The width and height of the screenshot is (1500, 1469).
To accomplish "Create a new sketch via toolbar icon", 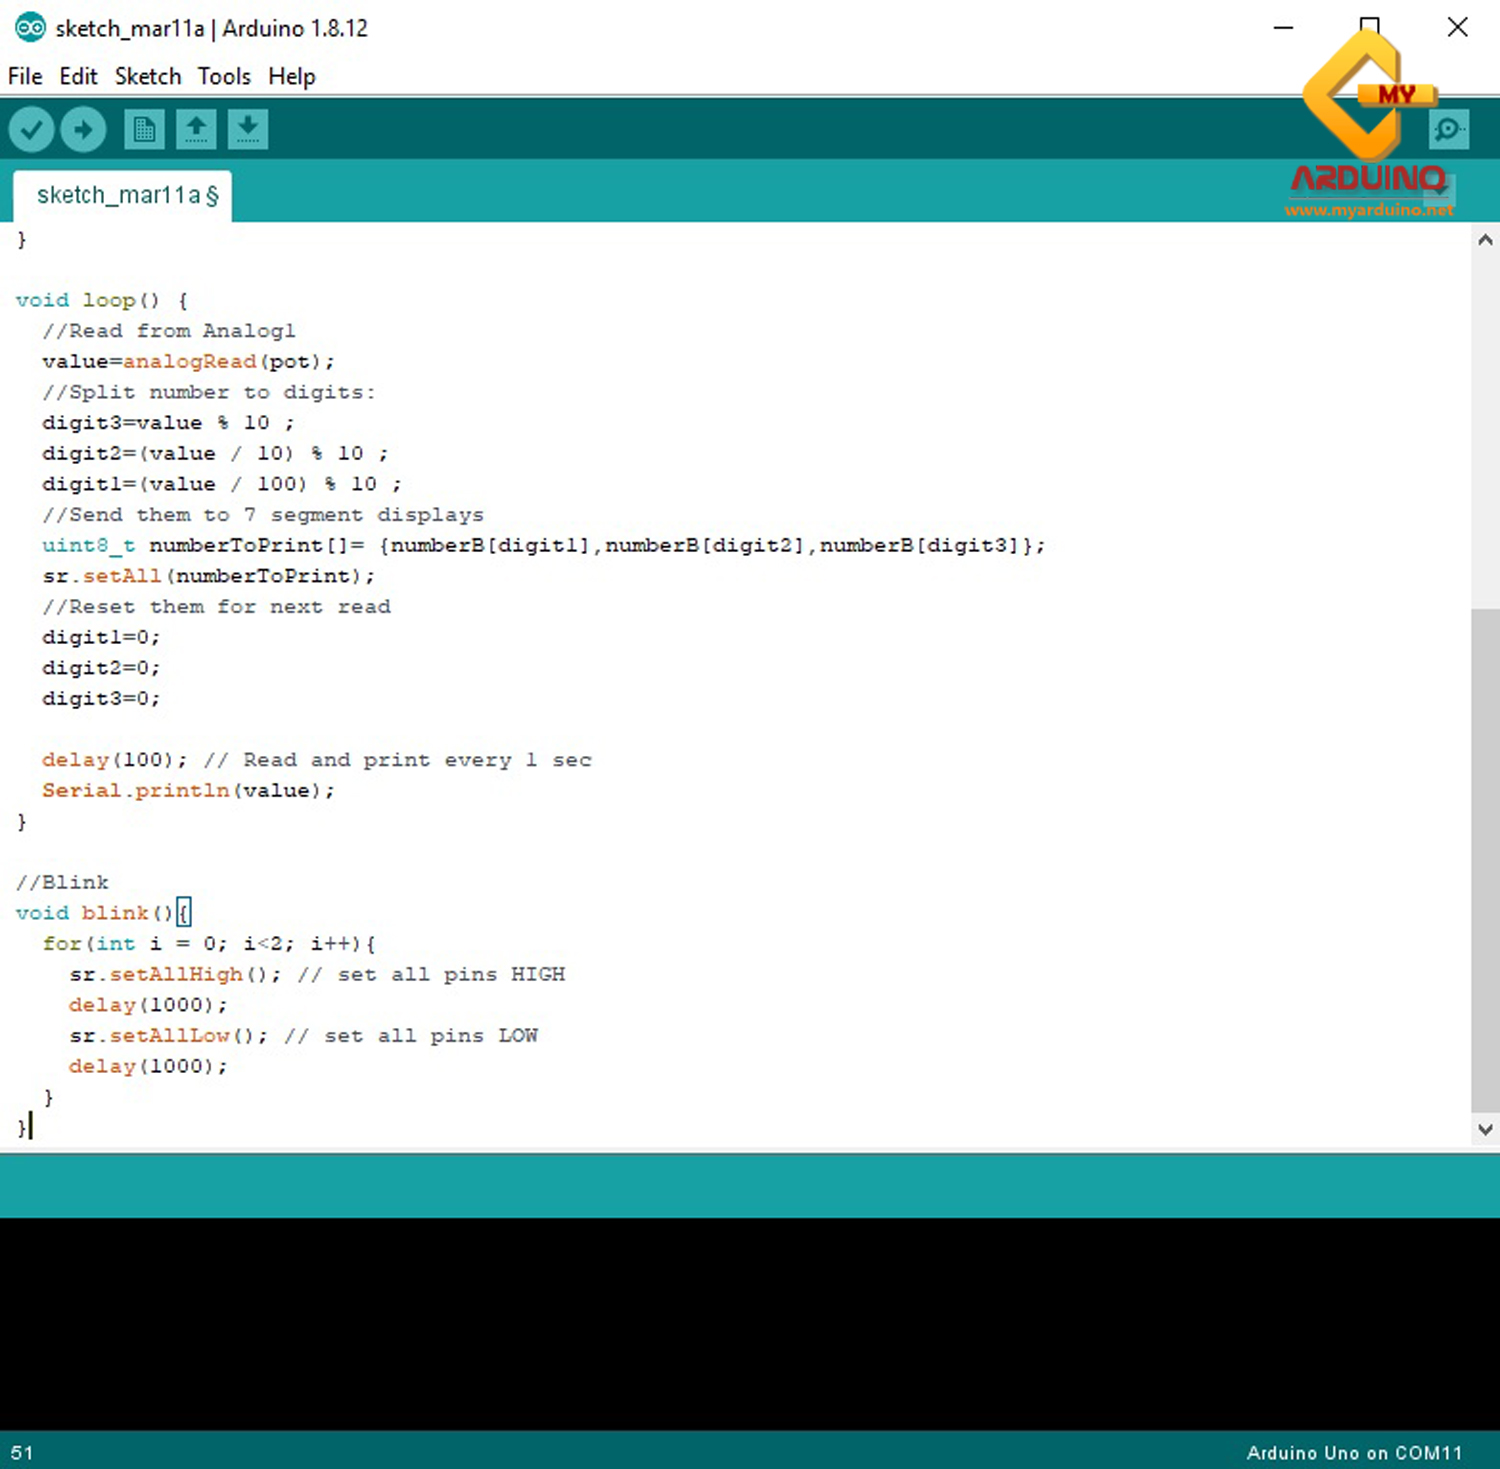I will pos(143,128).
